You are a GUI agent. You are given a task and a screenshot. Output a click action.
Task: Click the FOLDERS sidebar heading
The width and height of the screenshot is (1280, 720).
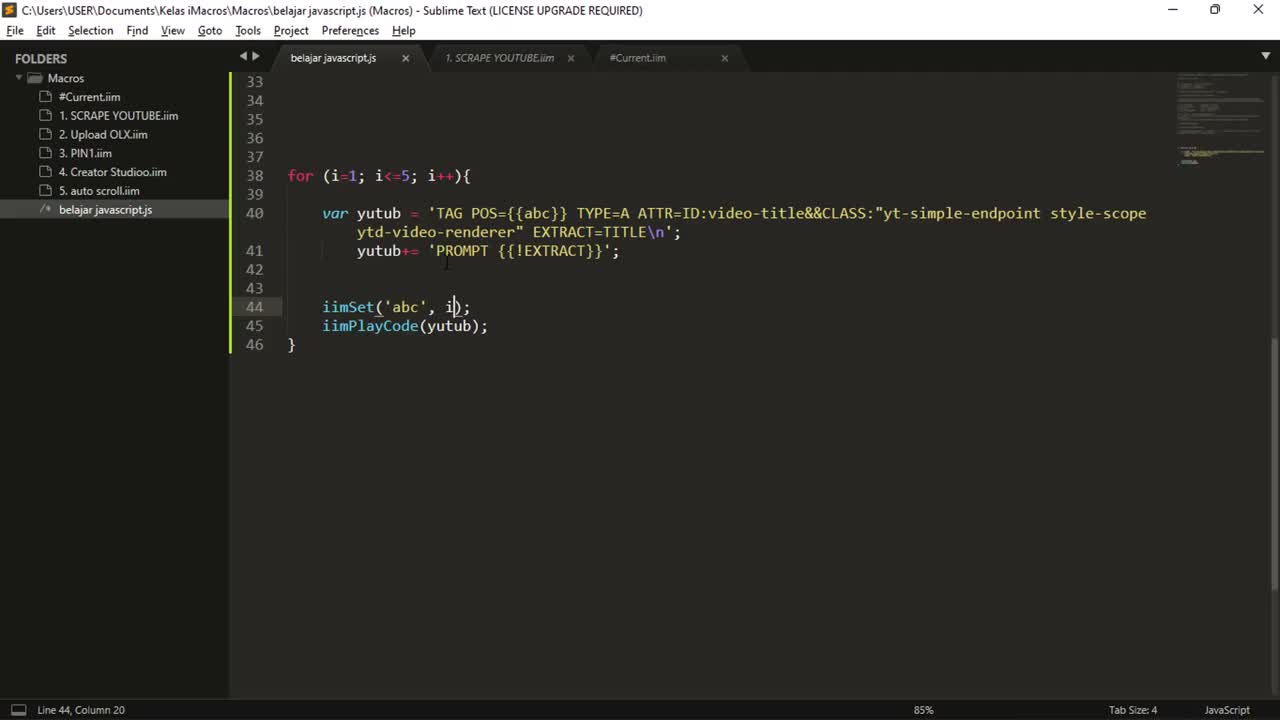(41, 59)
